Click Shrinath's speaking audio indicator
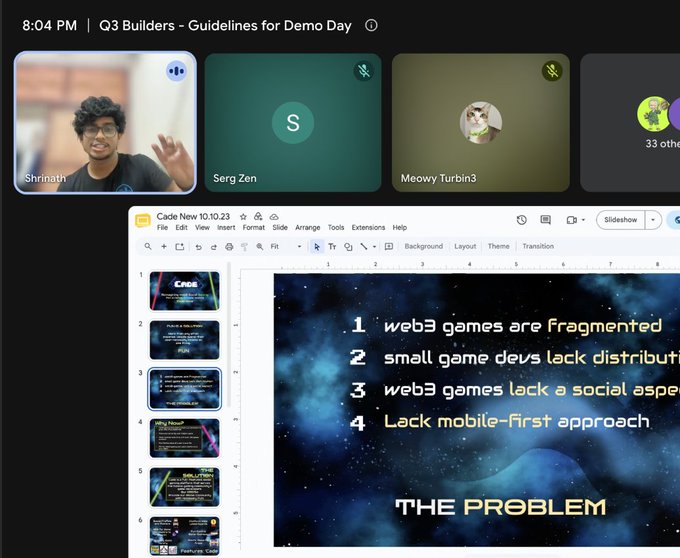 176,71
